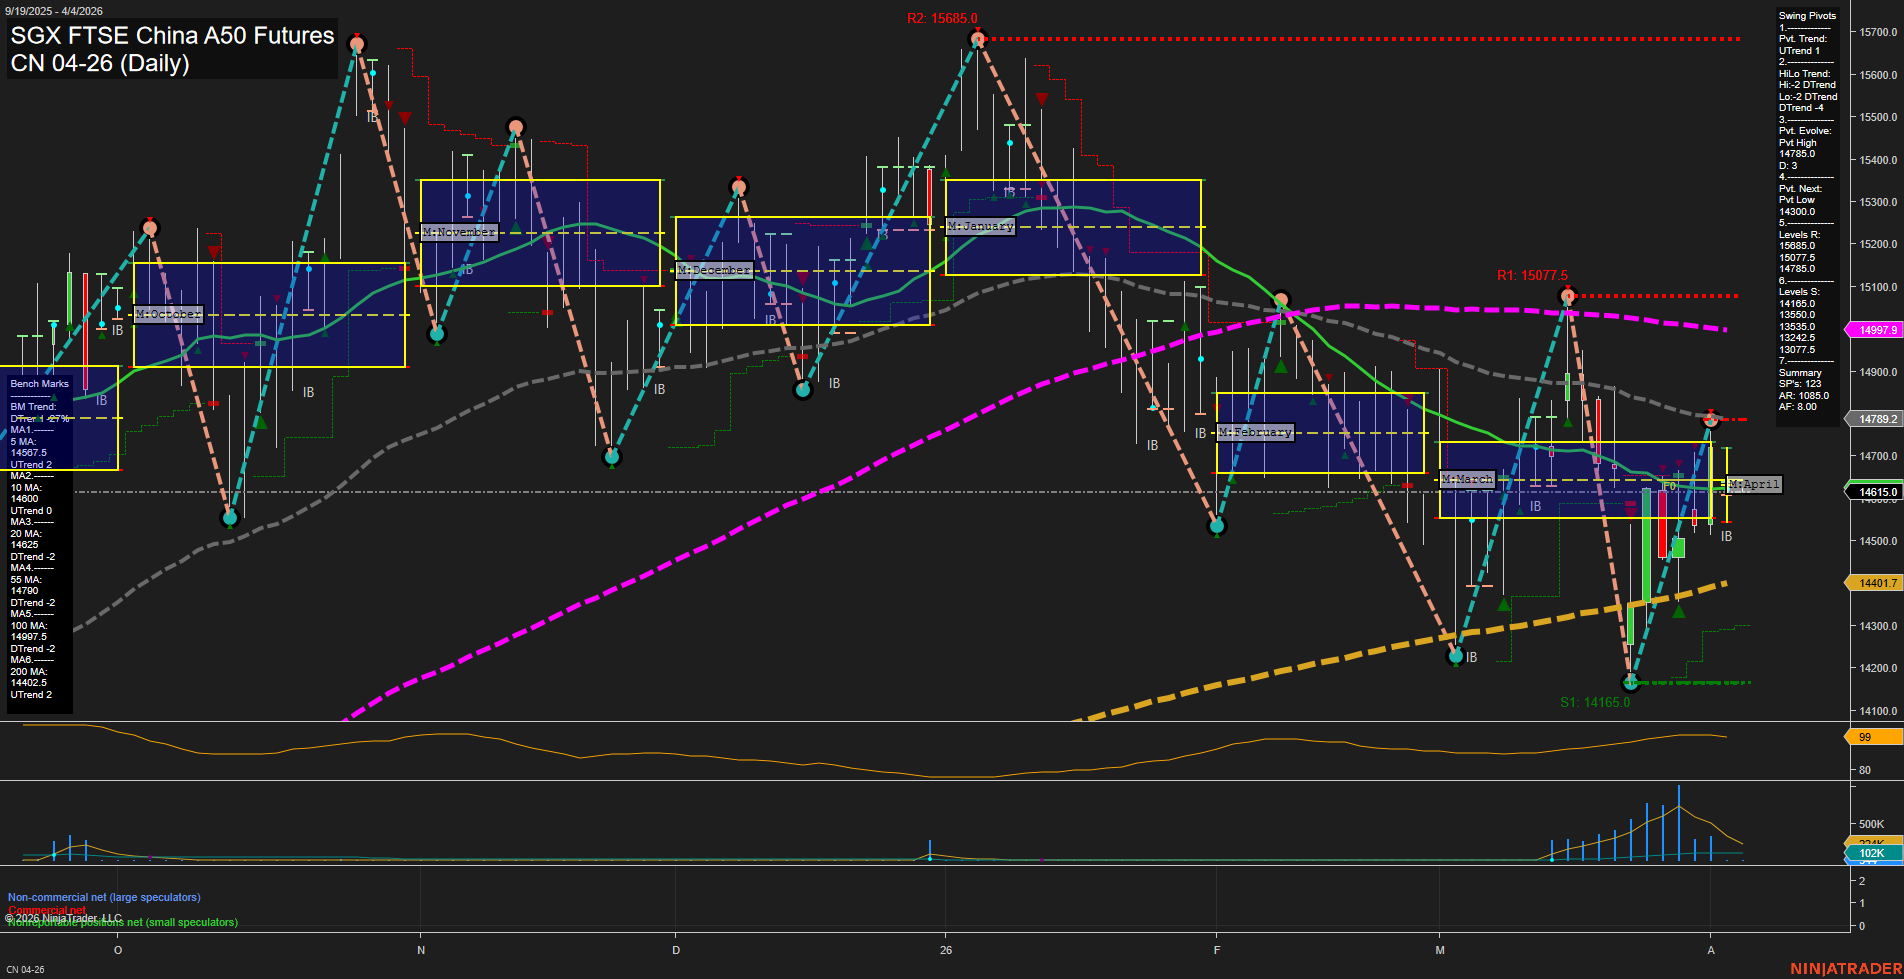Select the M:January month range label

pos(981,225)
